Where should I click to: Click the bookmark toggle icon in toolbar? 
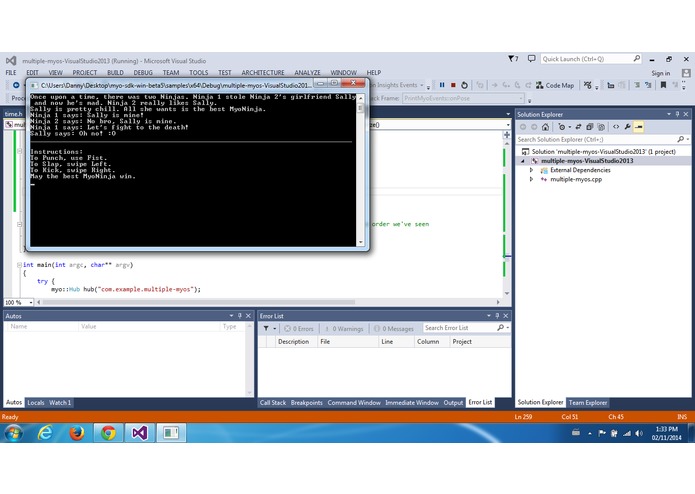663,85
